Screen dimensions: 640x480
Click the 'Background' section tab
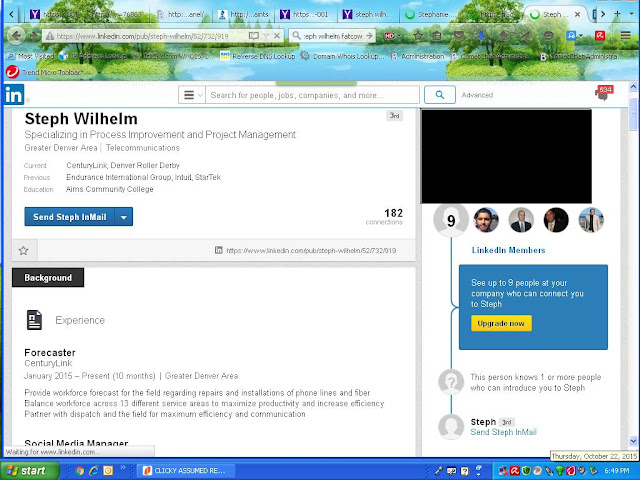[x=48, y=278]
